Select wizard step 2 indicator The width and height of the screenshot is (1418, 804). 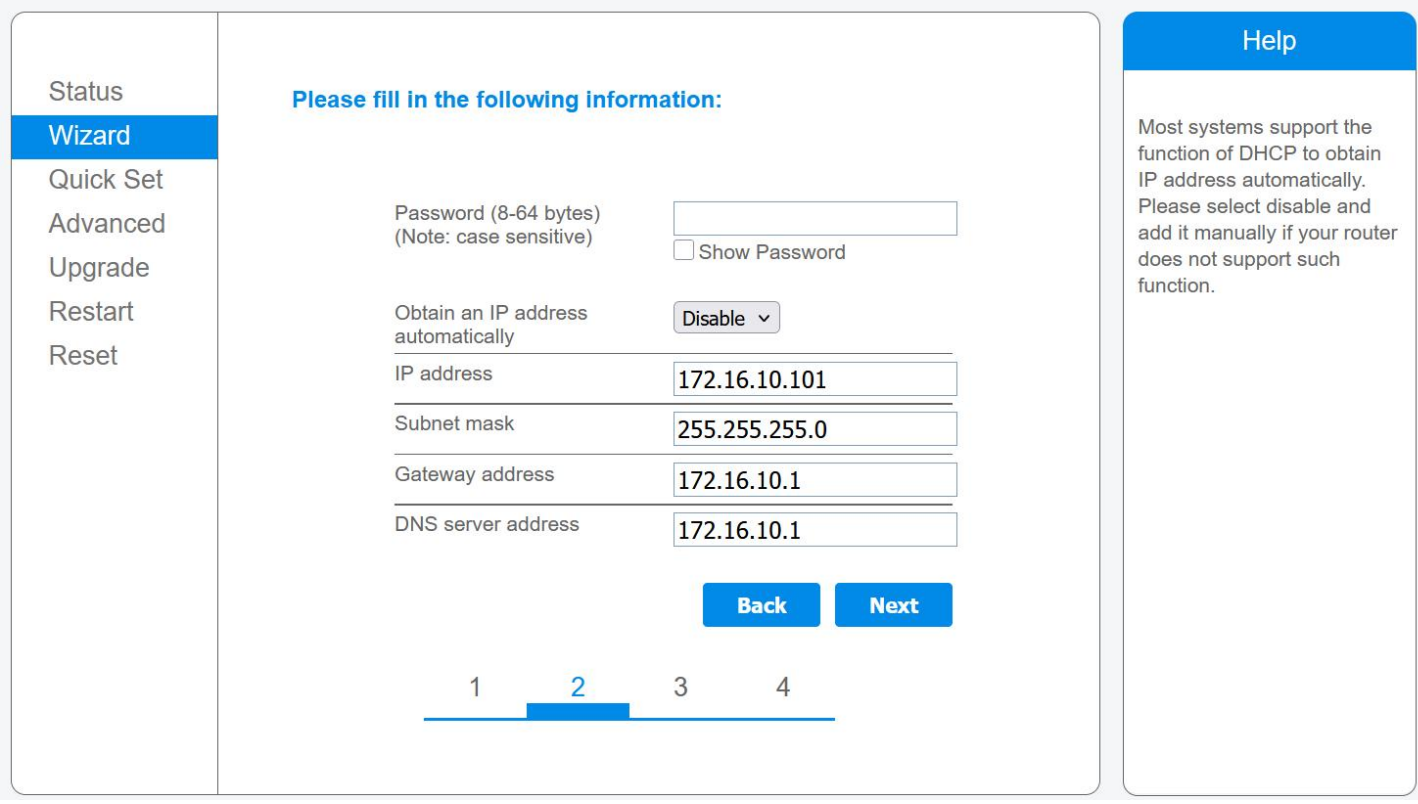point(578,688)
